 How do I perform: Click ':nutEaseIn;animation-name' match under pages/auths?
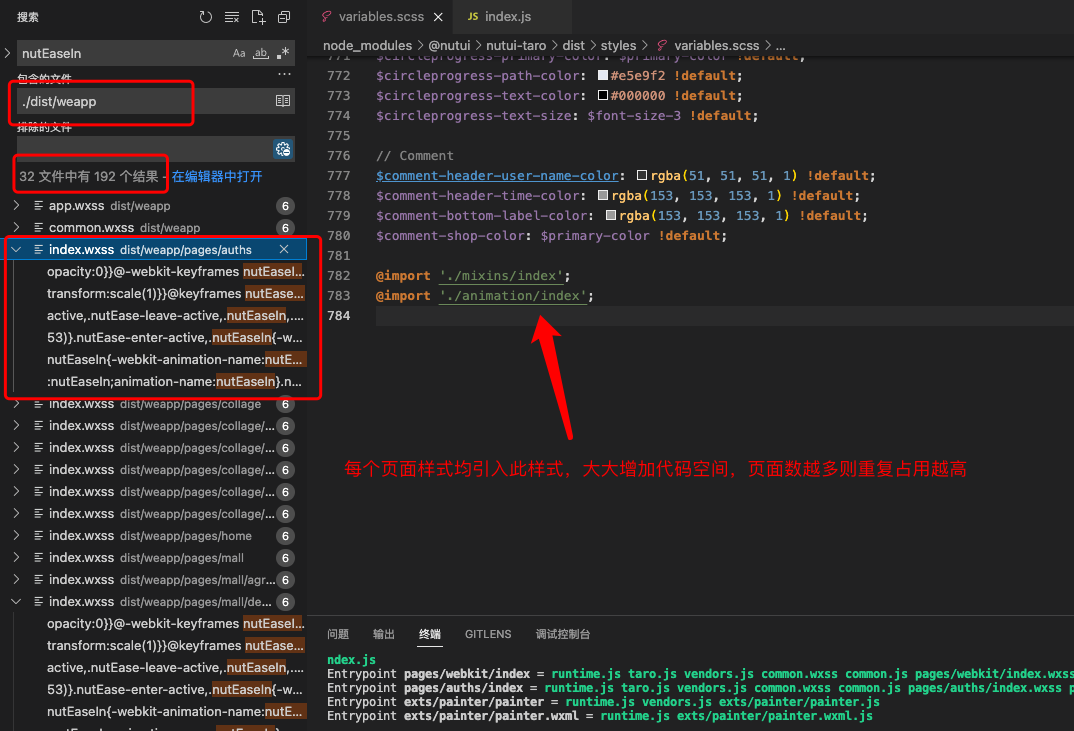[x=175, y=382]
